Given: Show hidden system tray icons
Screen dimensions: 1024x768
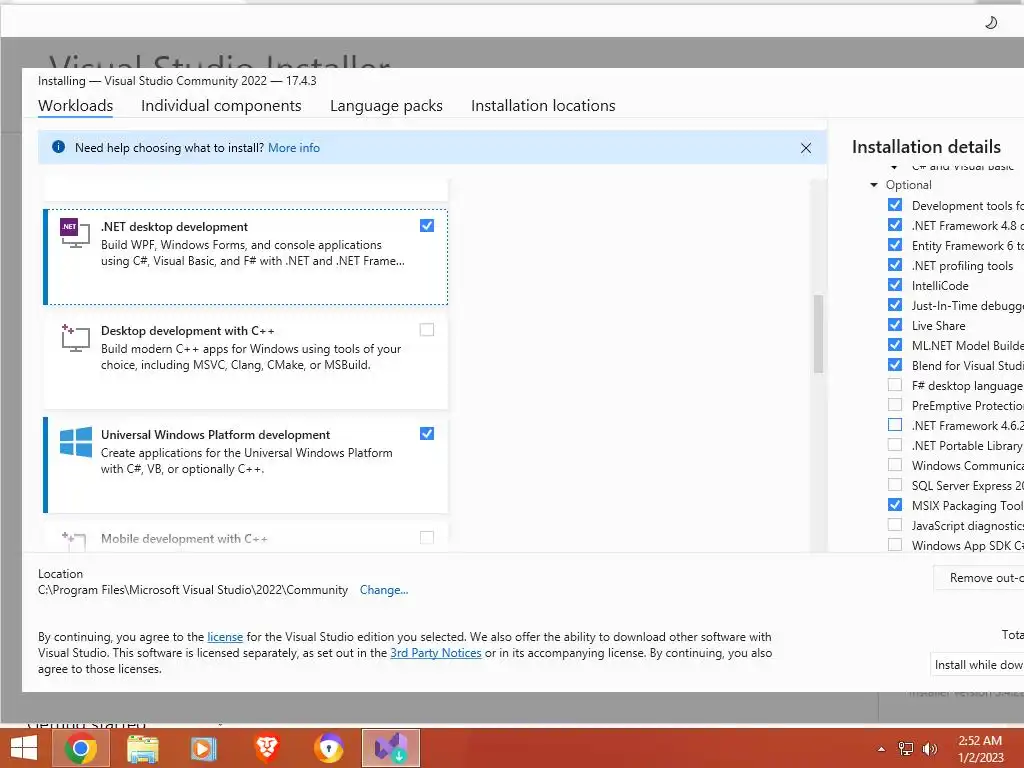Looking at the screenshot, I should 881,749.
